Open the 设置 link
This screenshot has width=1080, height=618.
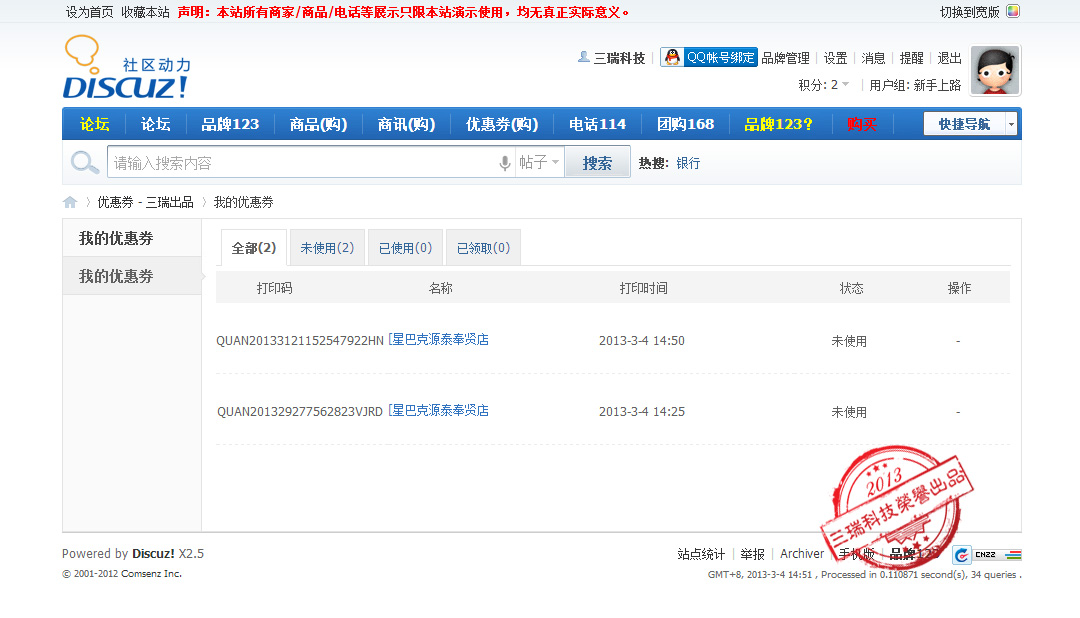pyautogui.click(x=835, y=58)
